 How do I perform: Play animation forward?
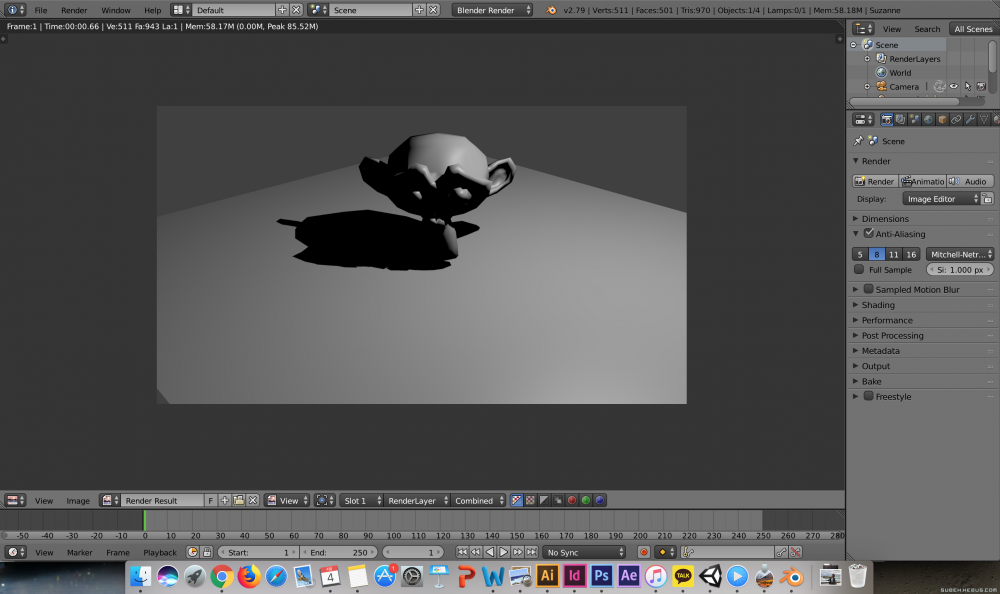click(504, 552)
